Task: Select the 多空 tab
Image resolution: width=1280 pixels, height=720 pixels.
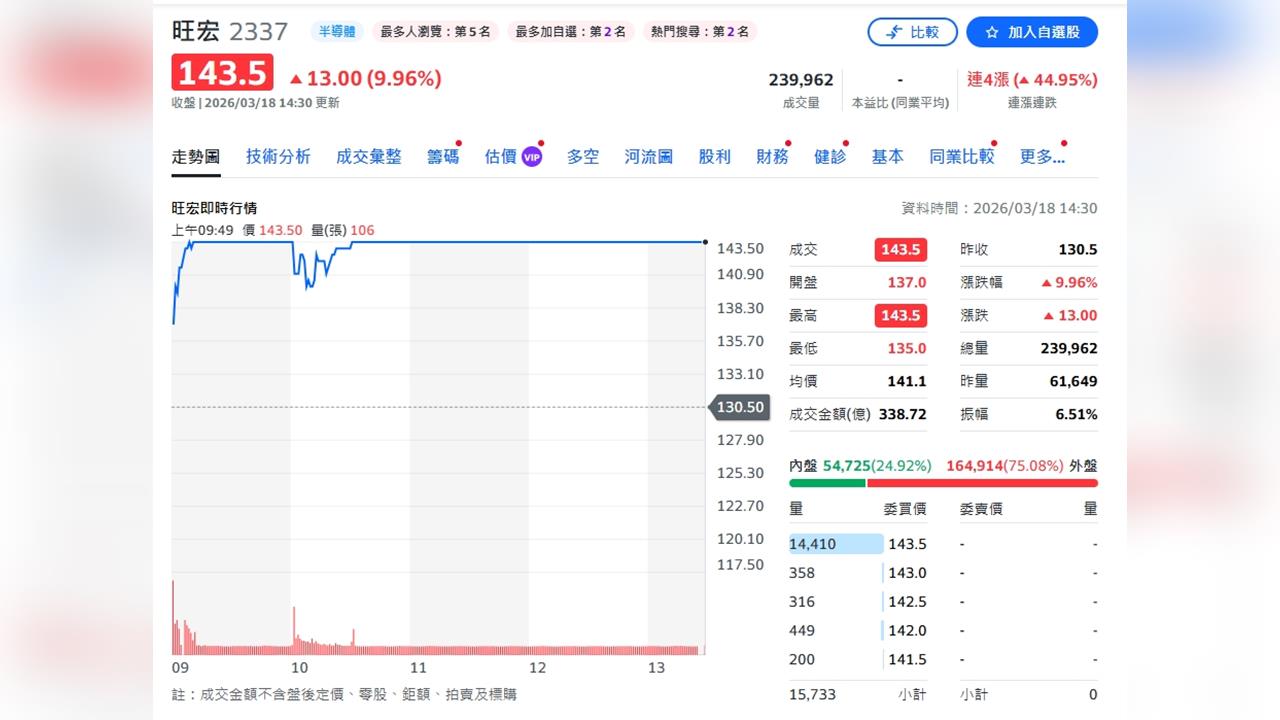Action: (583, 156)
